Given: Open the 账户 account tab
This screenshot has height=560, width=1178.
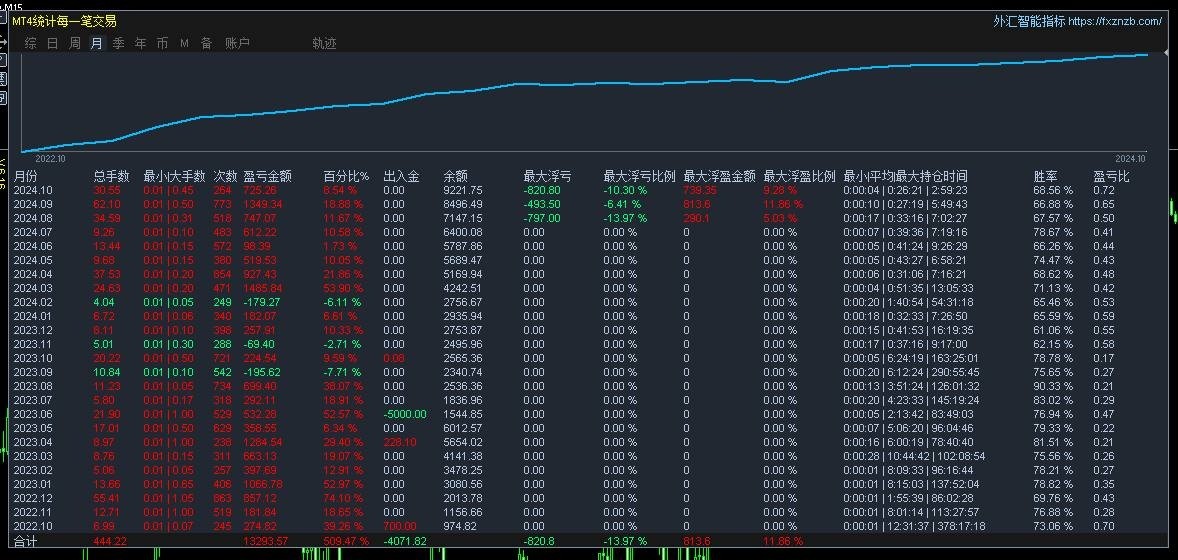Looking at the screenshot, I should point(237,44).
